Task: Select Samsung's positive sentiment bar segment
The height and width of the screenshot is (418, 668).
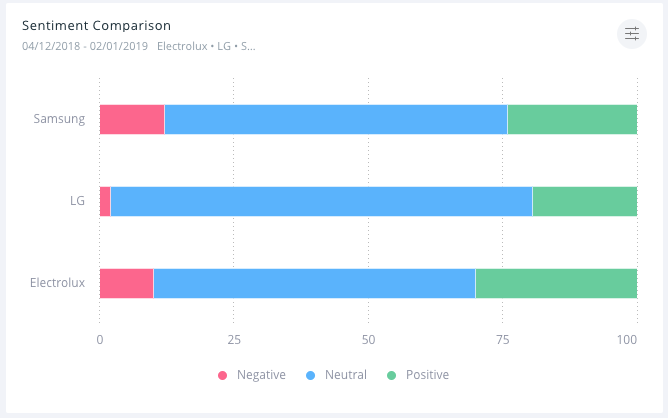Action: coord(572,119)
